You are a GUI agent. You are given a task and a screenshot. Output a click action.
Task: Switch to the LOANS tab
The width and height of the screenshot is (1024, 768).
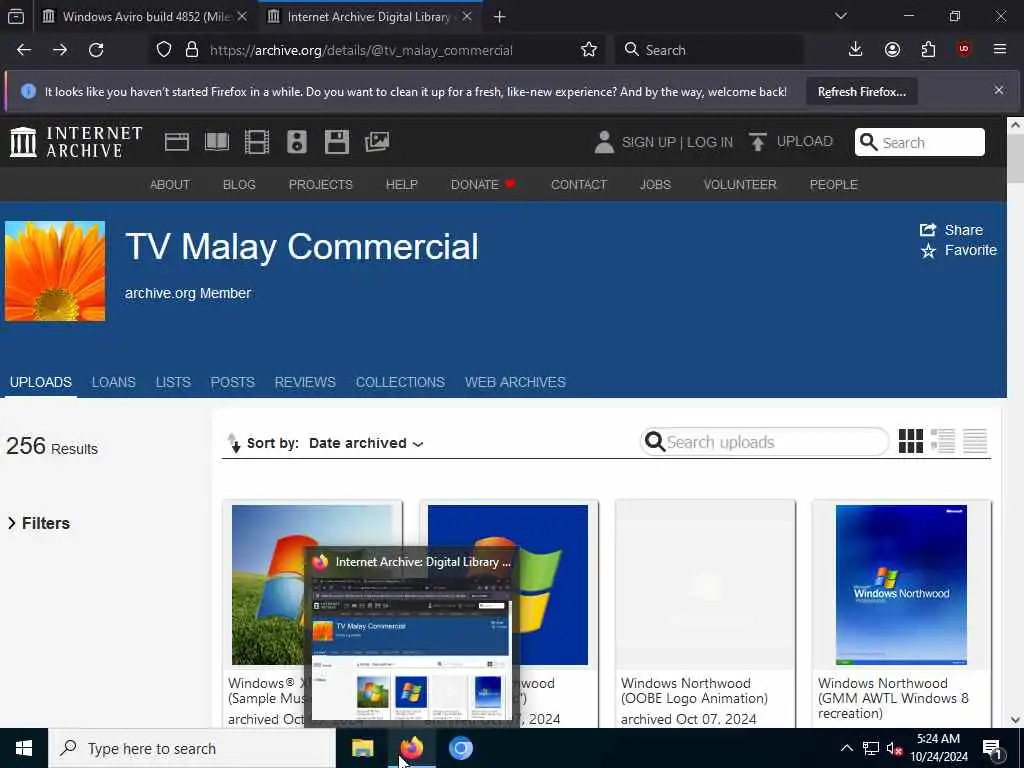114,382
